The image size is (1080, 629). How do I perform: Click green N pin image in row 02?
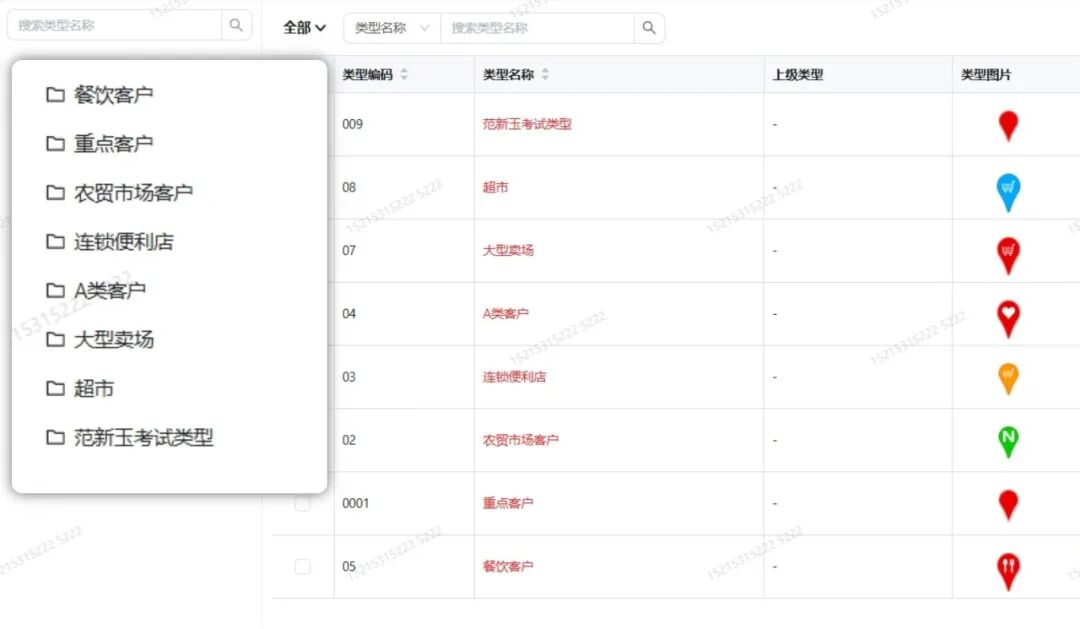click(1008, 442)
